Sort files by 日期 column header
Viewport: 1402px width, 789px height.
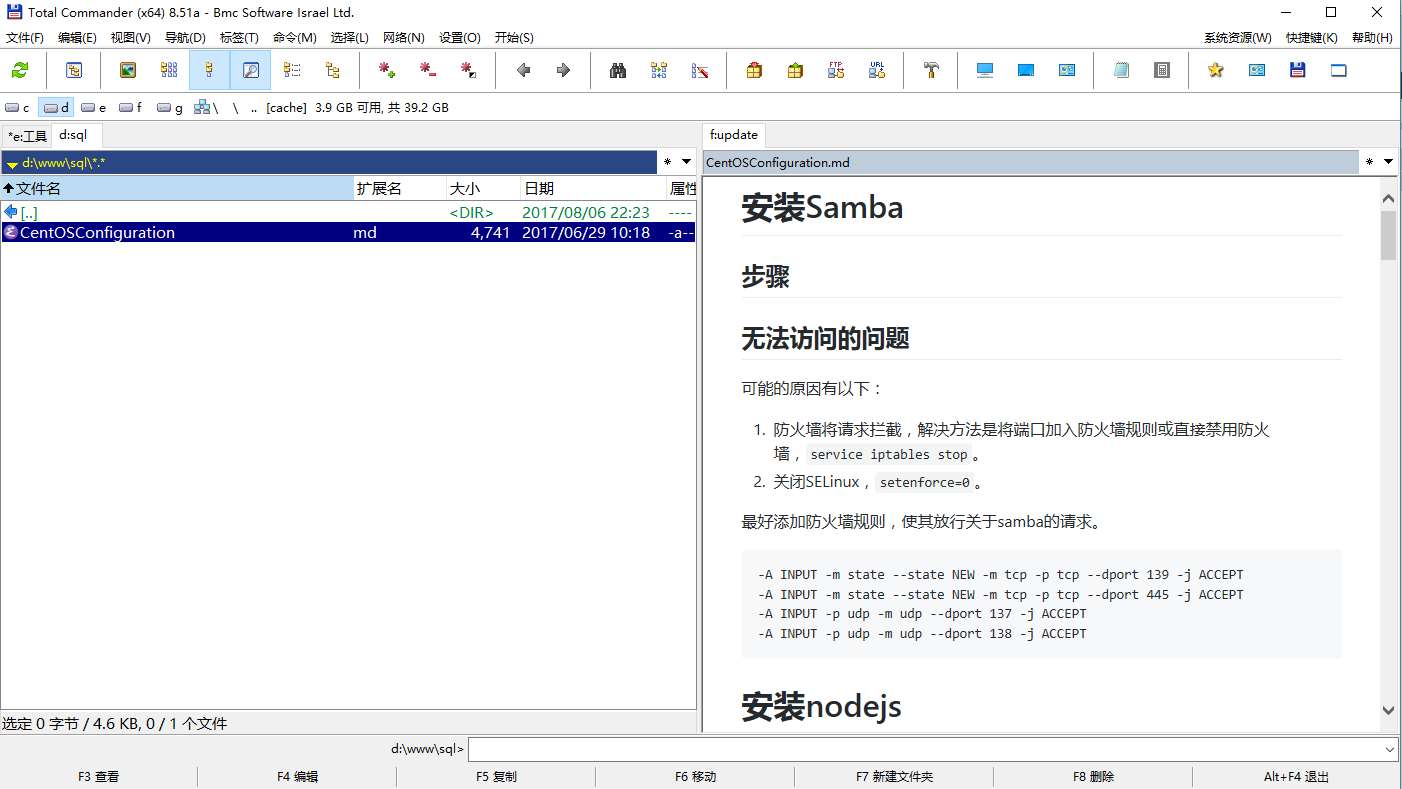click(x=594, y=188)
